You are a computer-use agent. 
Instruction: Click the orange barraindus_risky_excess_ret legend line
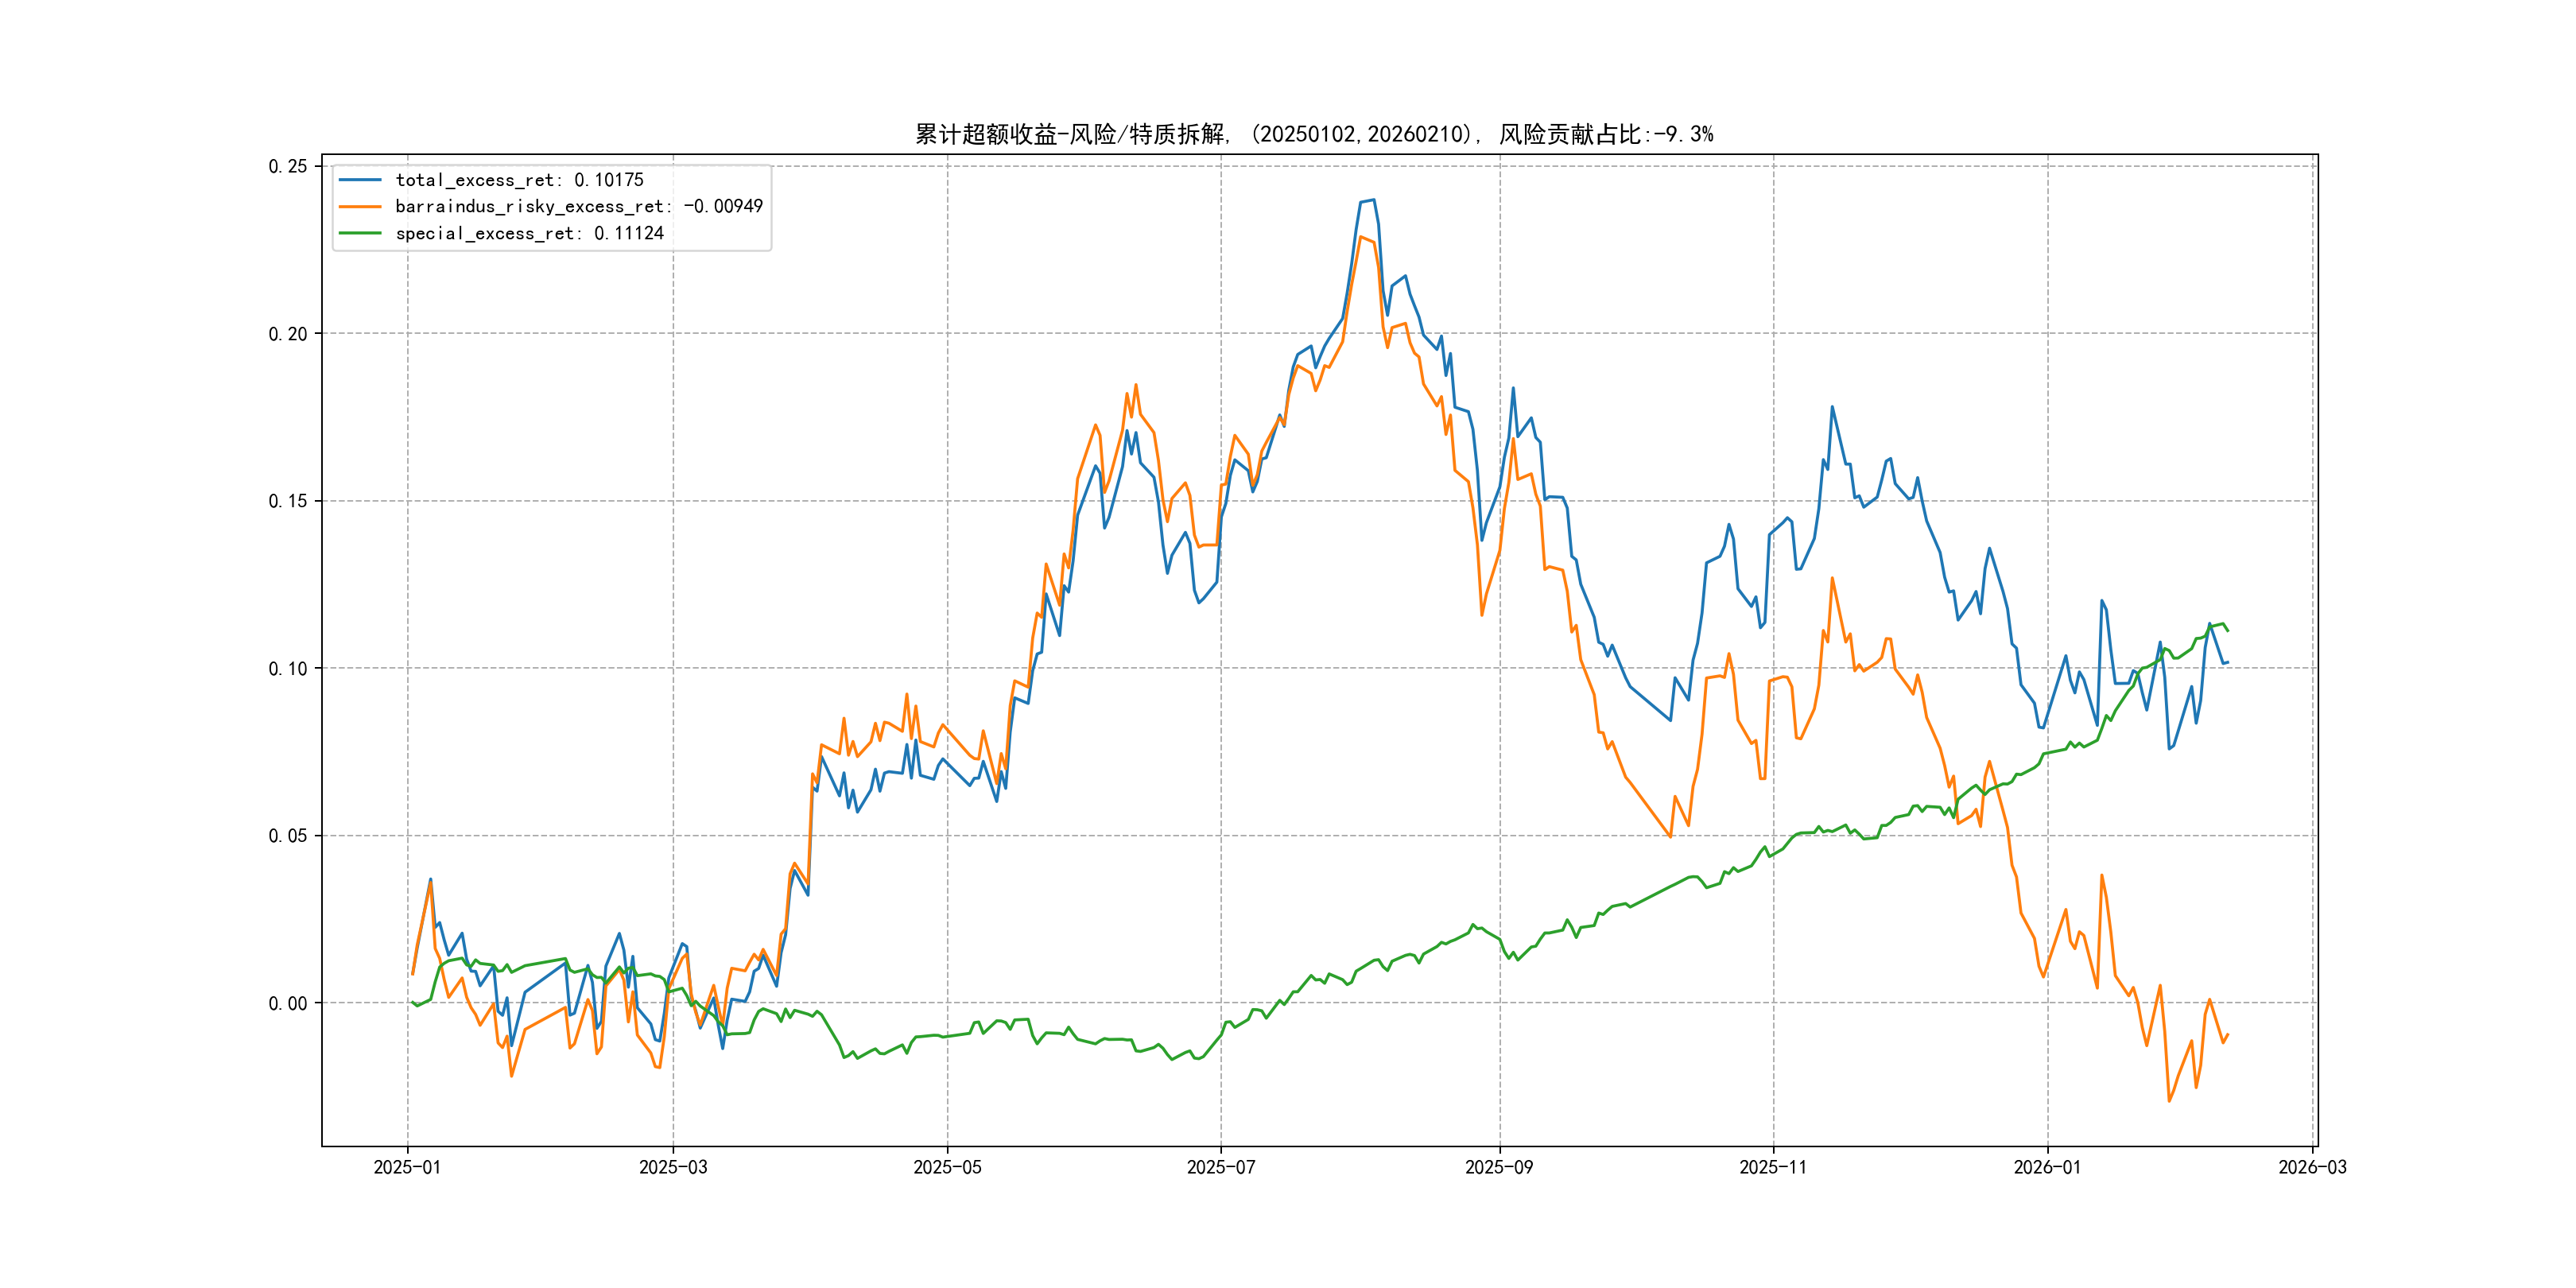pos(360,206)
